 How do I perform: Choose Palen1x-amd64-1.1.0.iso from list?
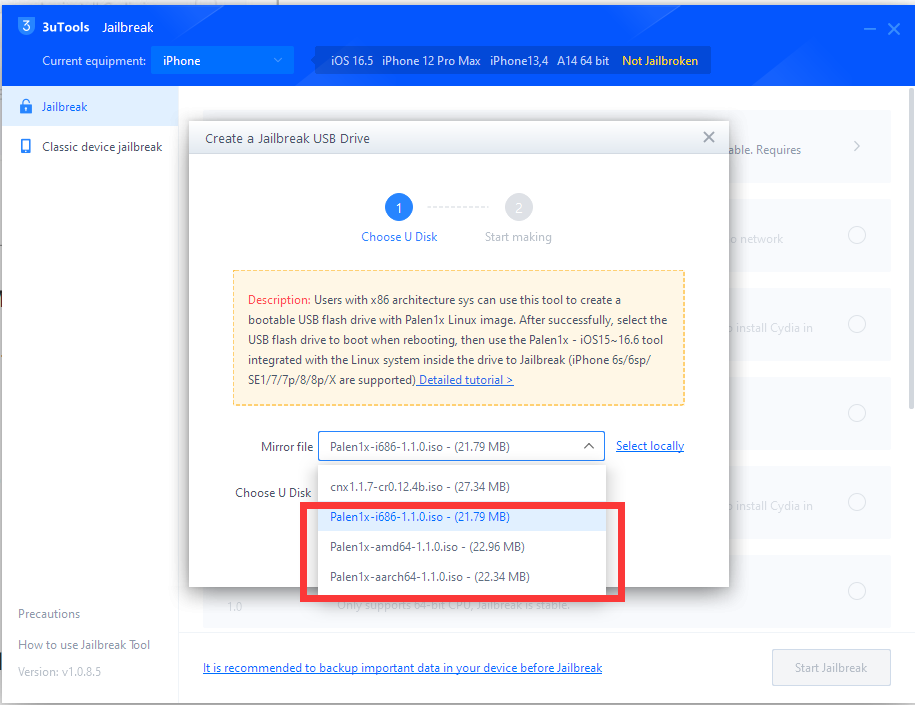[x=462, y=546]
